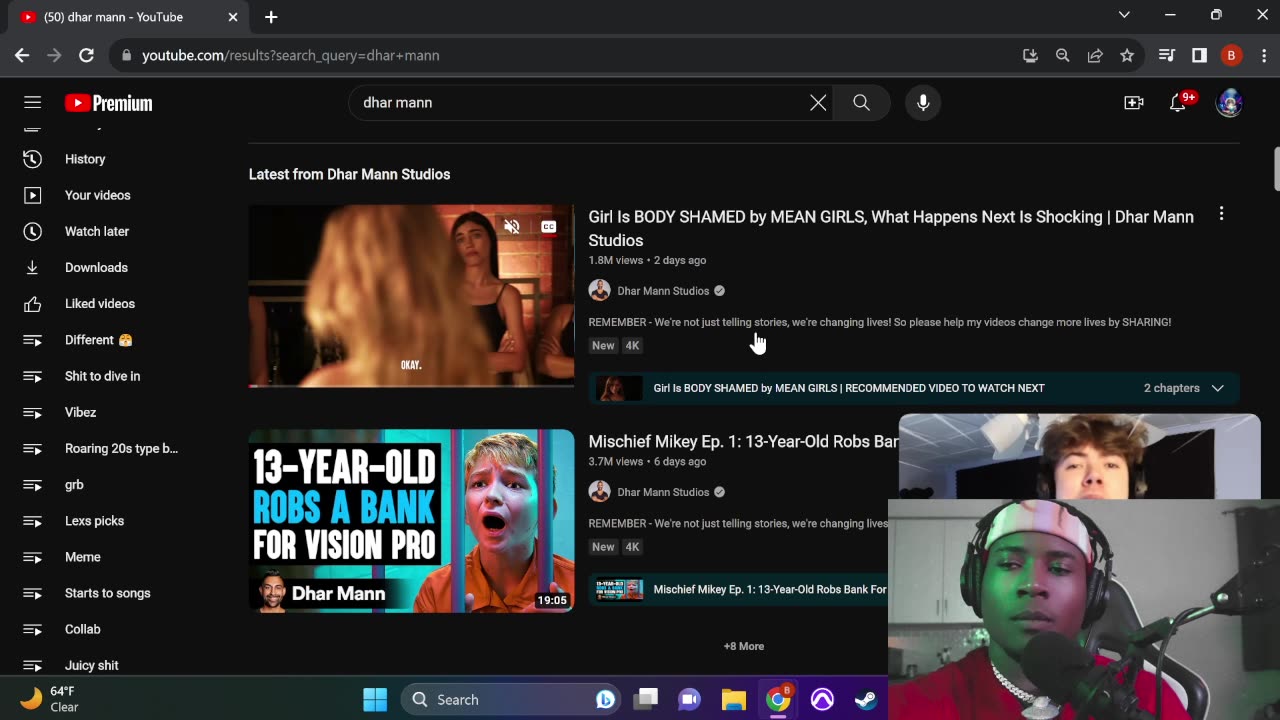The image size is (1280, 720).
Task: Click the playing Body Shamed video preview
Action: coord(411,296)
